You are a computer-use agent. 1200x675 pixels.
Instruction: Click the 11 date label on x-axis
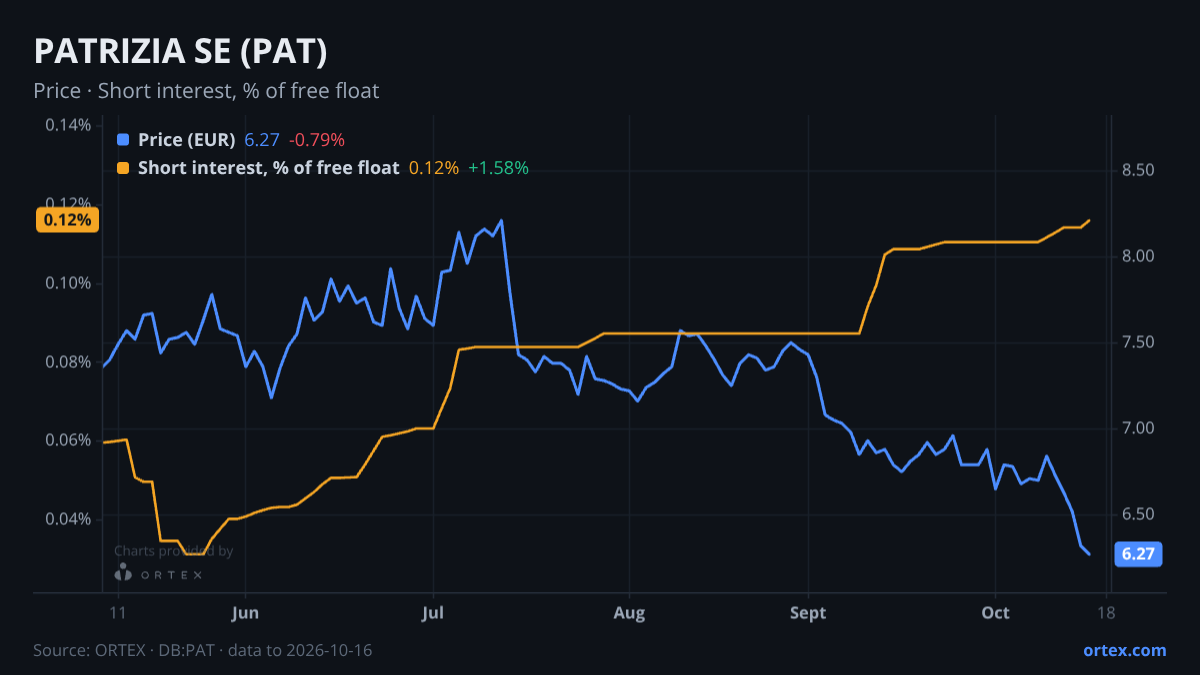pos(117,613)
